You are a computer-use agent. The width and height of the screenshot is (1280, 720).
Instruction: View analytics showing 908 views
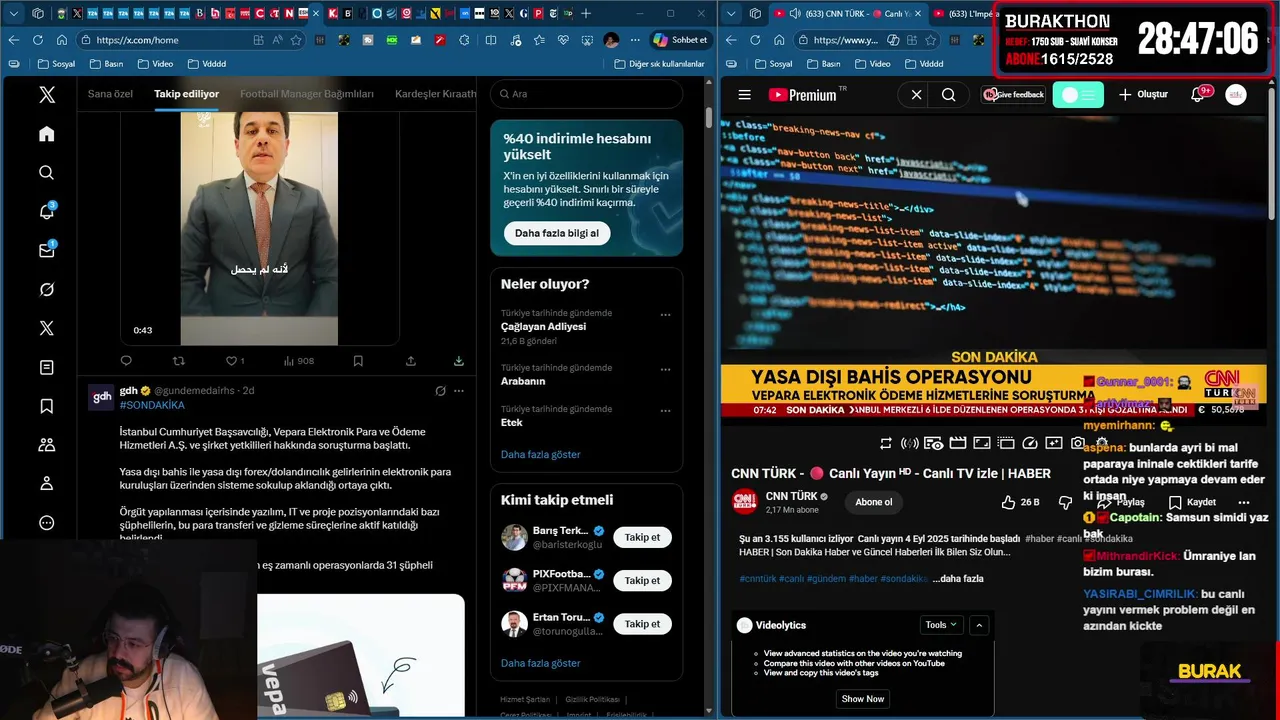point(298,361)
